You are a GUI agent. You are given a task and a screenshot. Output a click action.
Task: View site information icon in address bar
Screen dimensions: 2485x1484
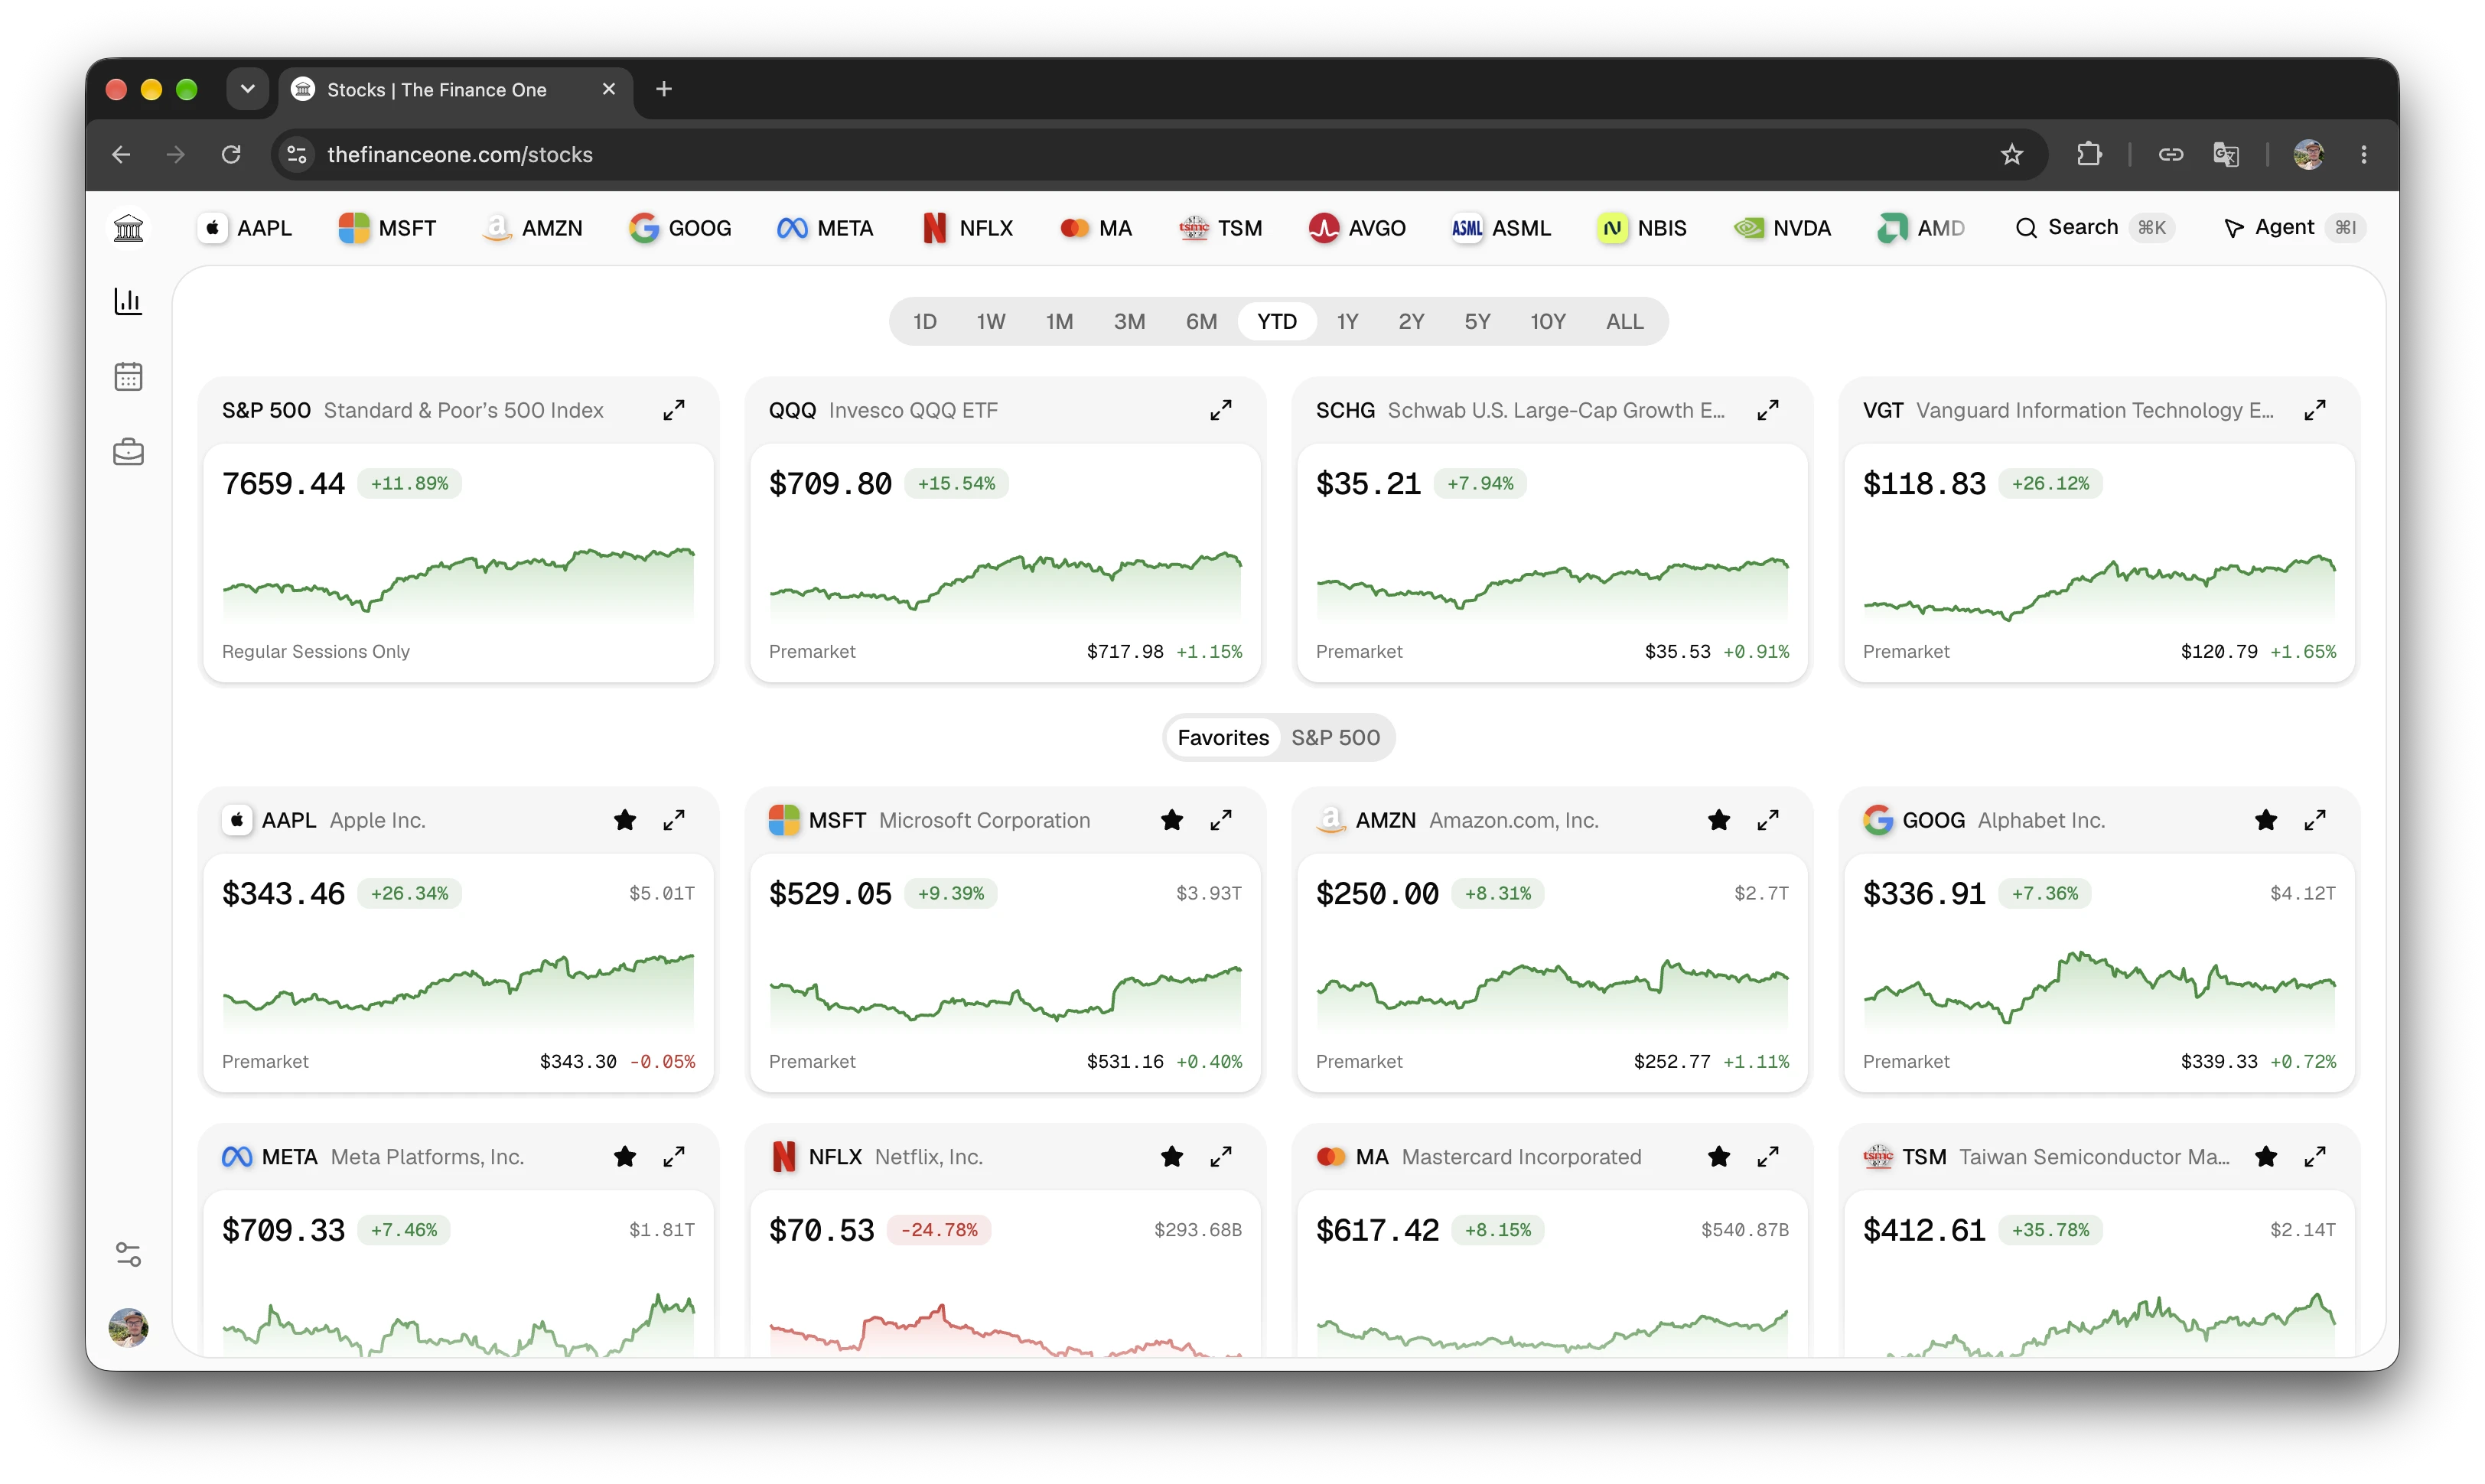click(x=296, y=154)
